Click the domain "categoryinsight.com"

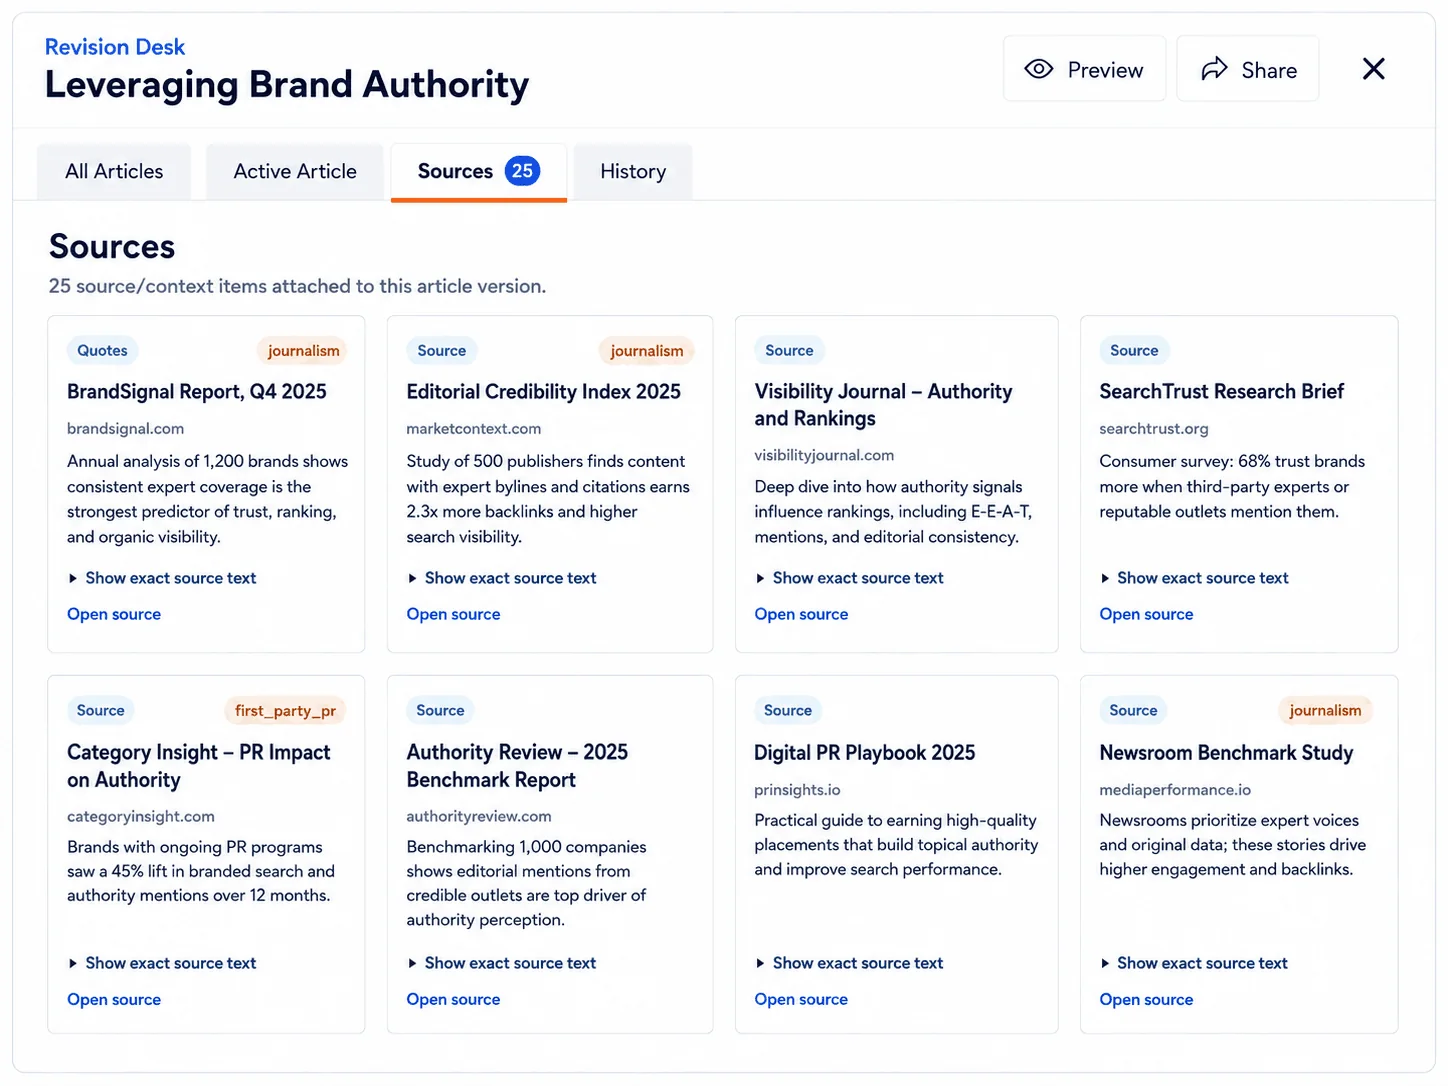click(x=141, y=817)
